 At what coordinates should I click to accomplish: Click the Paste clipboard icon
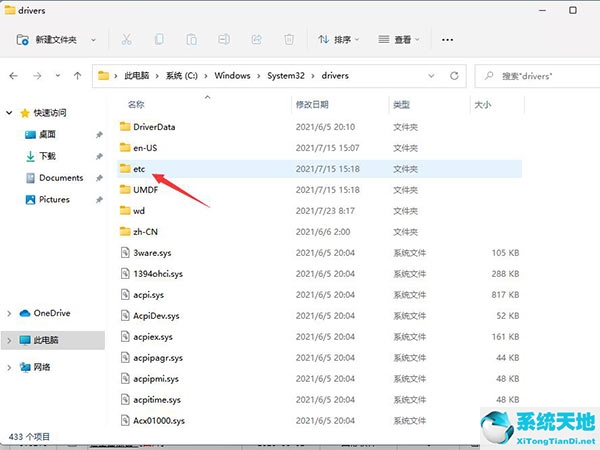[x=192, y=39]
